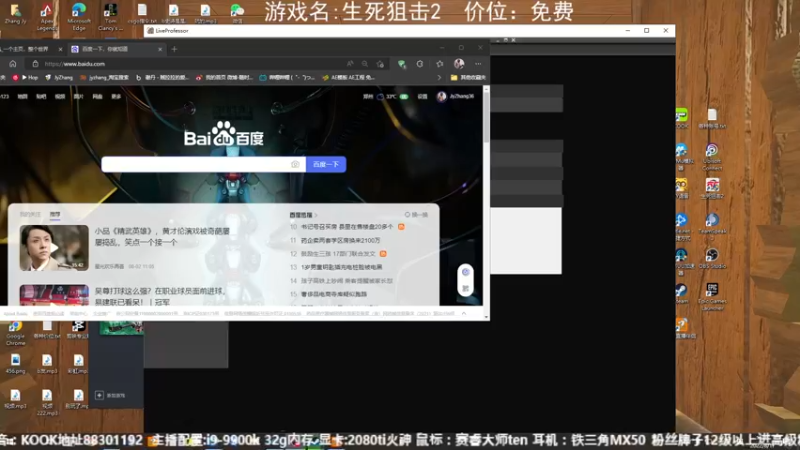Click the browser refresh extension icon
Image resolution: width=800 pixels, height=450 pixels.
tap(420, 64)
